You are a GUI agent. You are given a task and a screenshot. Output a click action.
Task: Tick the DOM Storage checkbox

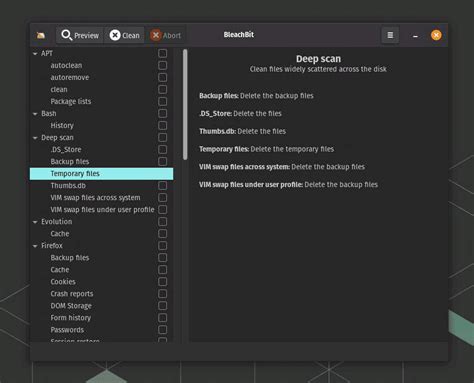pyautogui.click(x=162, y=305)
